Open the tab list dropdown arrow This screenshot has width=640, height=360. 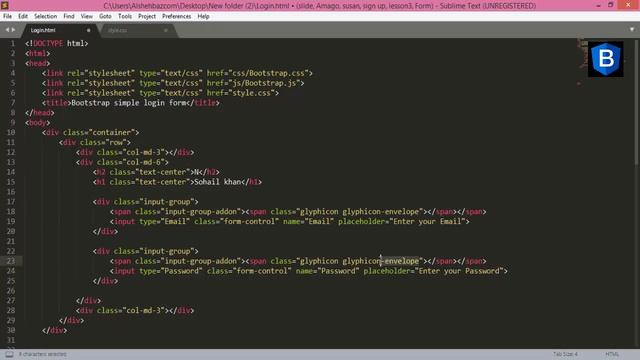(x=632, y=29)
